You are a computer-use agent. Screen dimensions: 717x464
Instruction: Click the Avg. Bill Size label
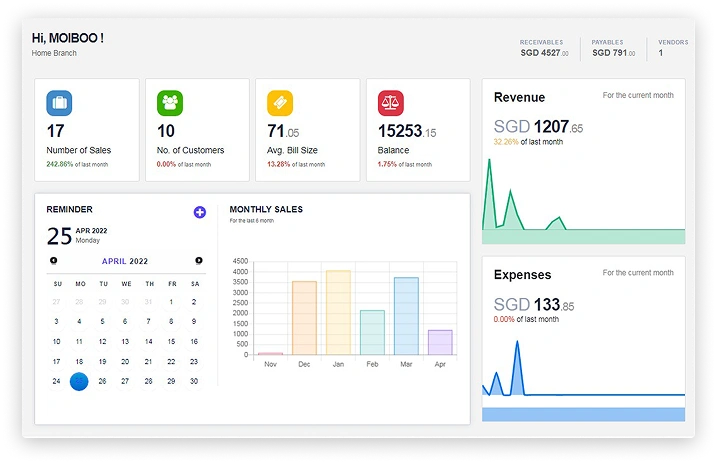tap(292, 150)
